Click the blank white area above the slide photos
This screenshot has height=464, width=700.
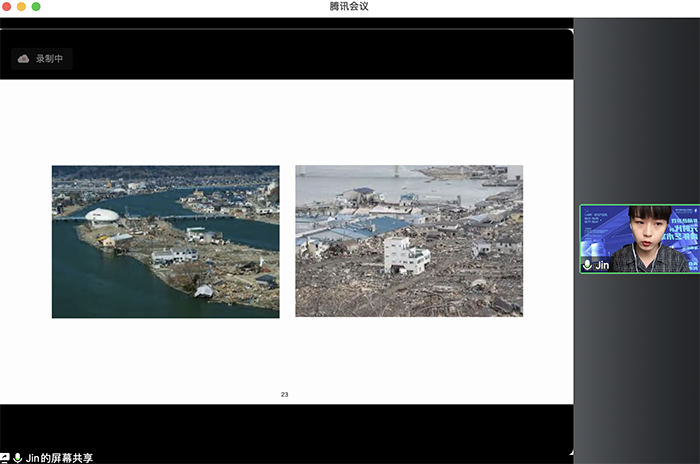click(x=286, y=120)
